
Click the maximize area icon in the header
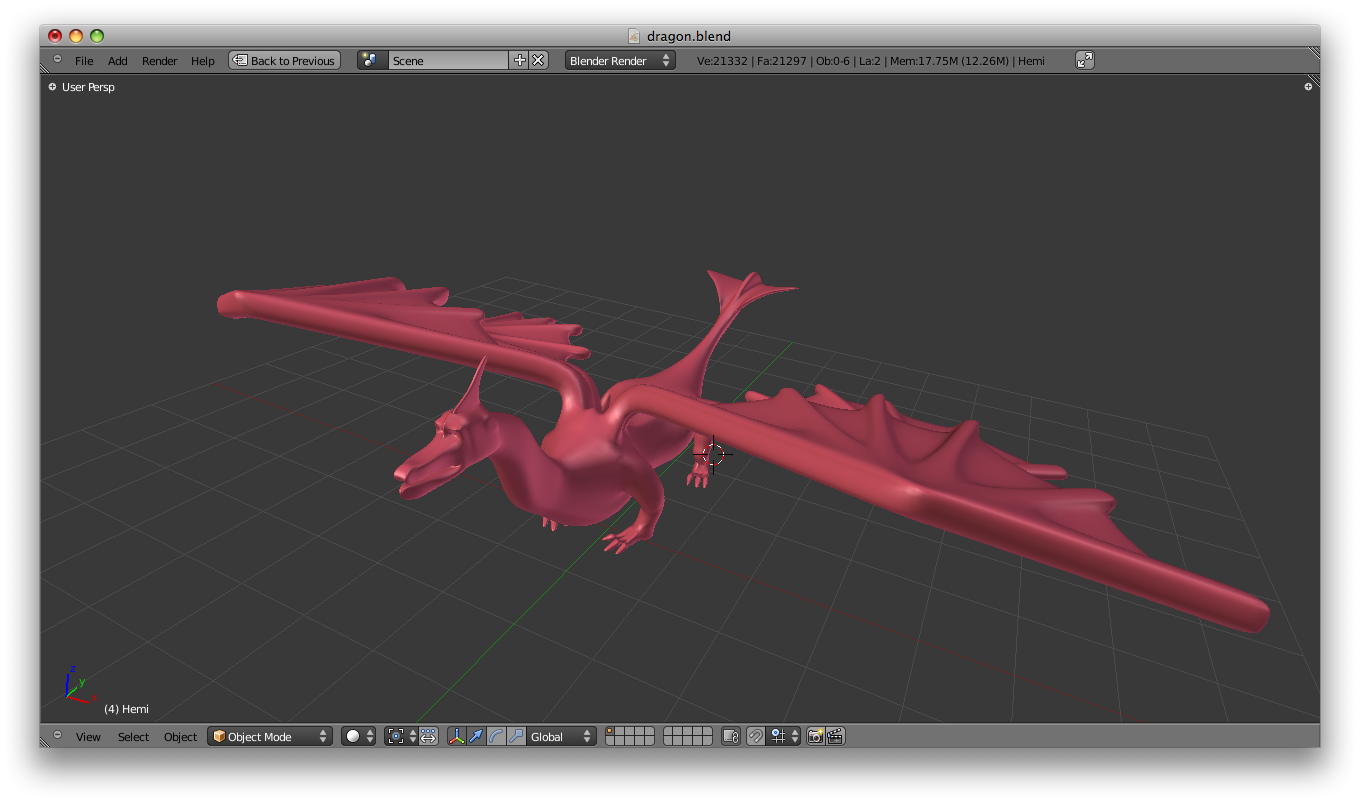tap(1084, 60)
